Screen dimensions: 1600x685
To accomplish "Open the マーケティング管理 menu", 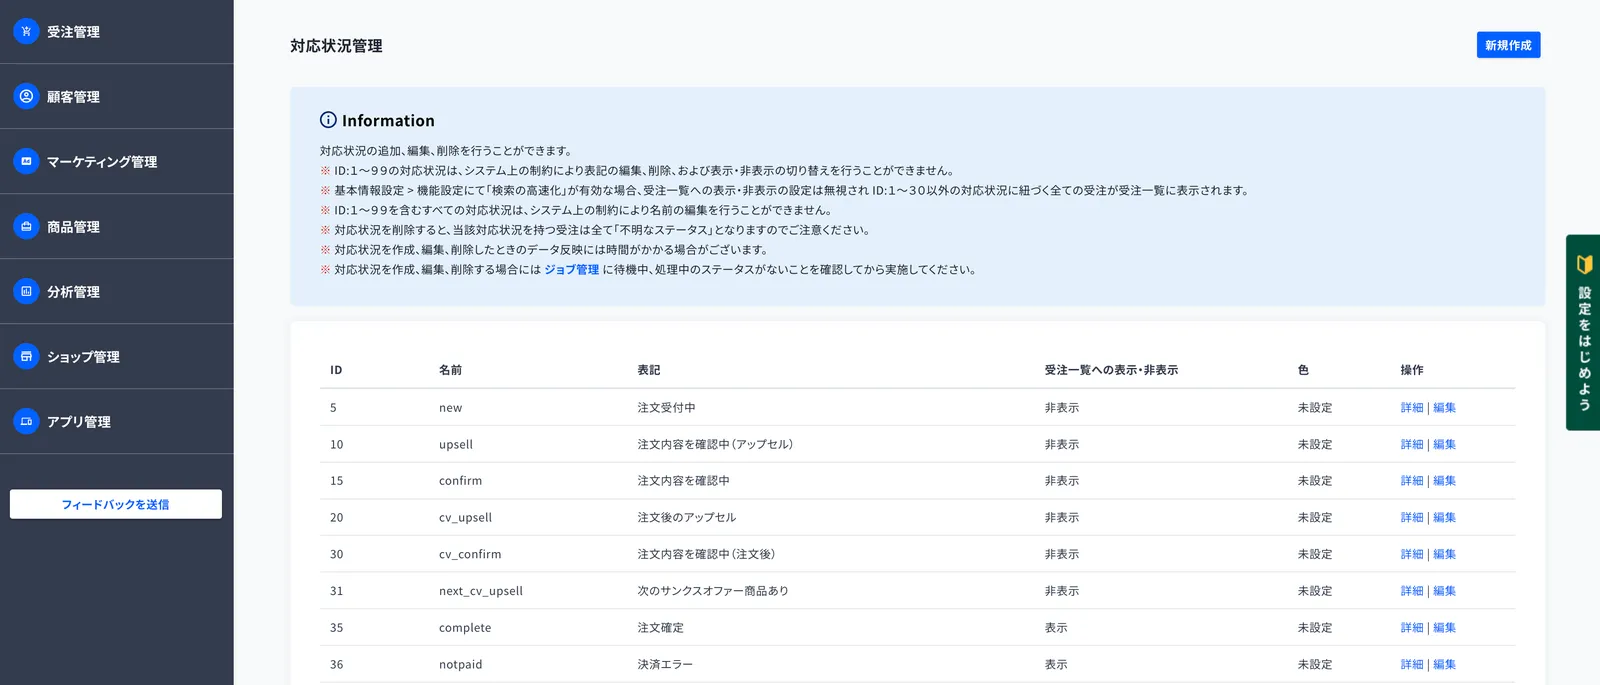I will click(116, 162).
